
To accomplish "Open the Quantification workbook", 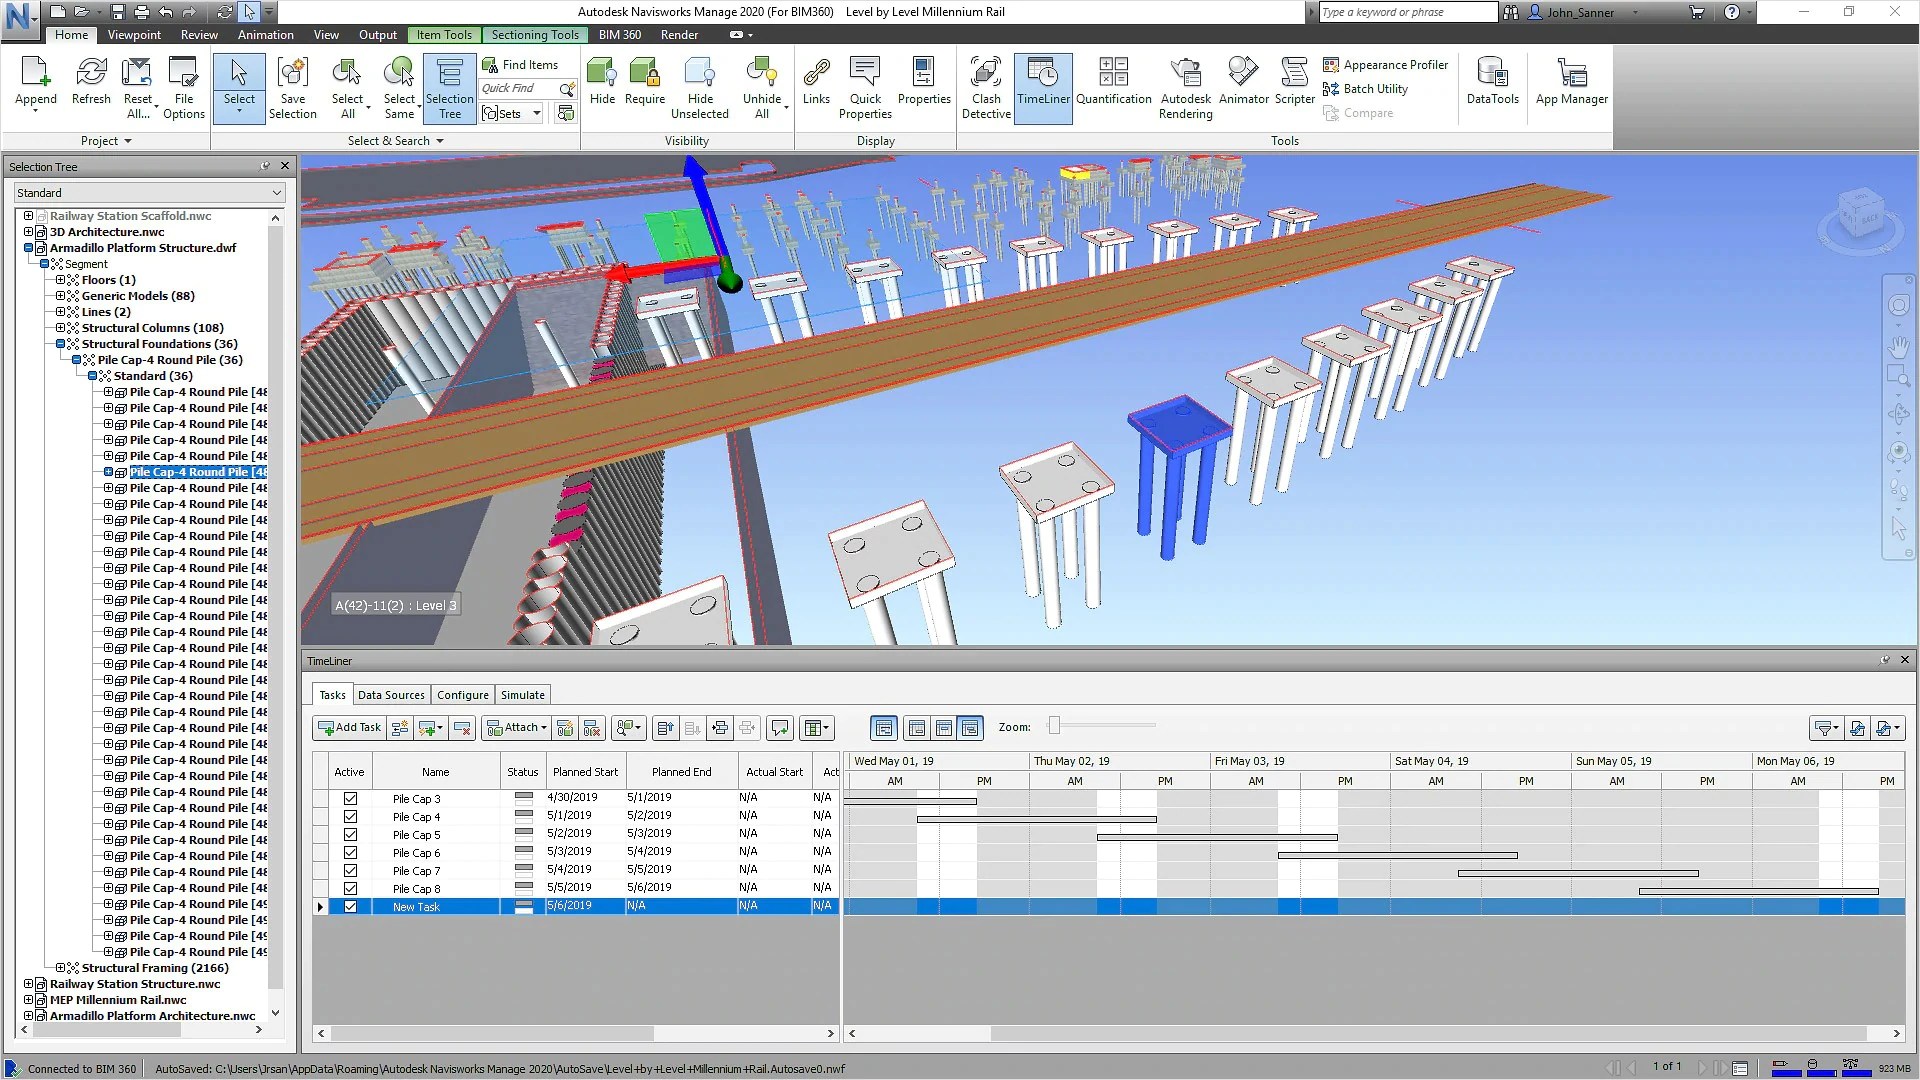I will pyautogui.click(x=1114, y=87).
